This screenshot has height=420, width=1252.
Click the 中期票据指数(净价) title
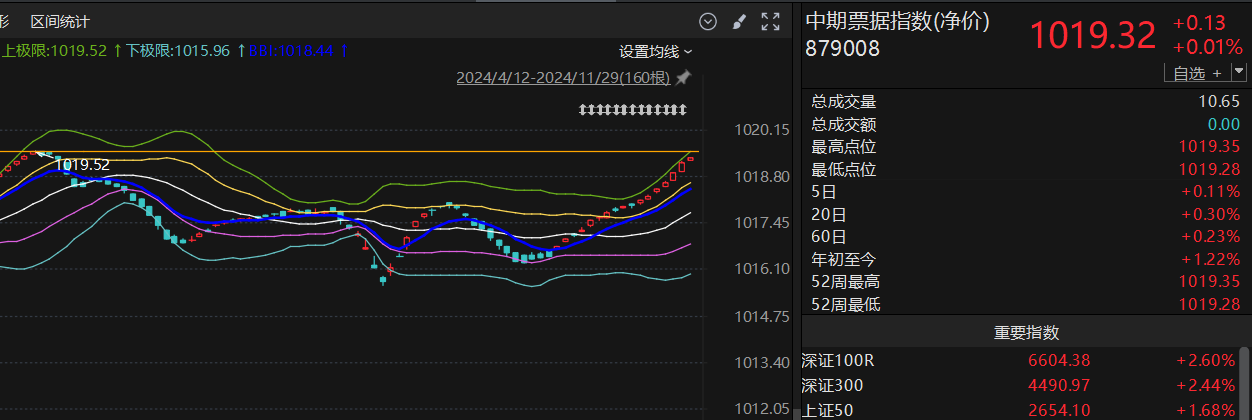tap(897, 22)
